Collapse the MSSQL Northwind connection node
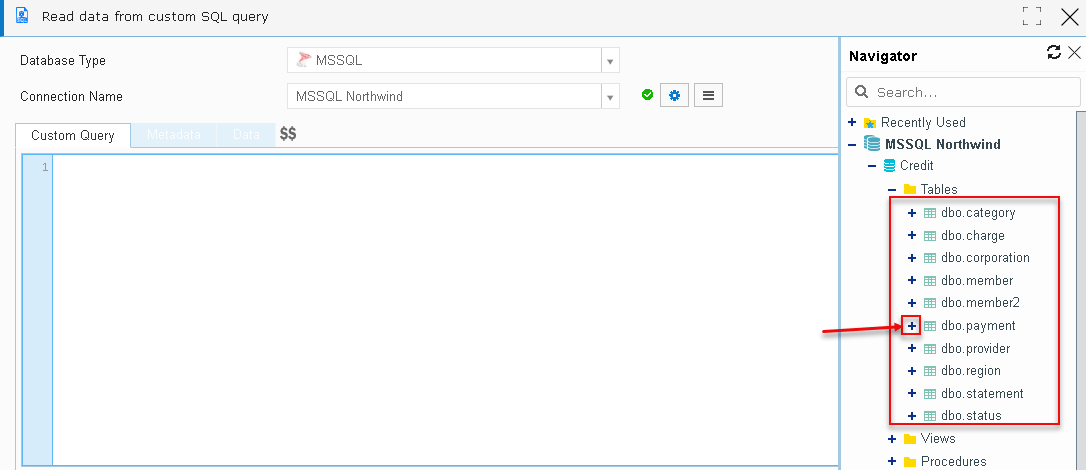This screenshot has height=470, width=1086. coord(853,145)
